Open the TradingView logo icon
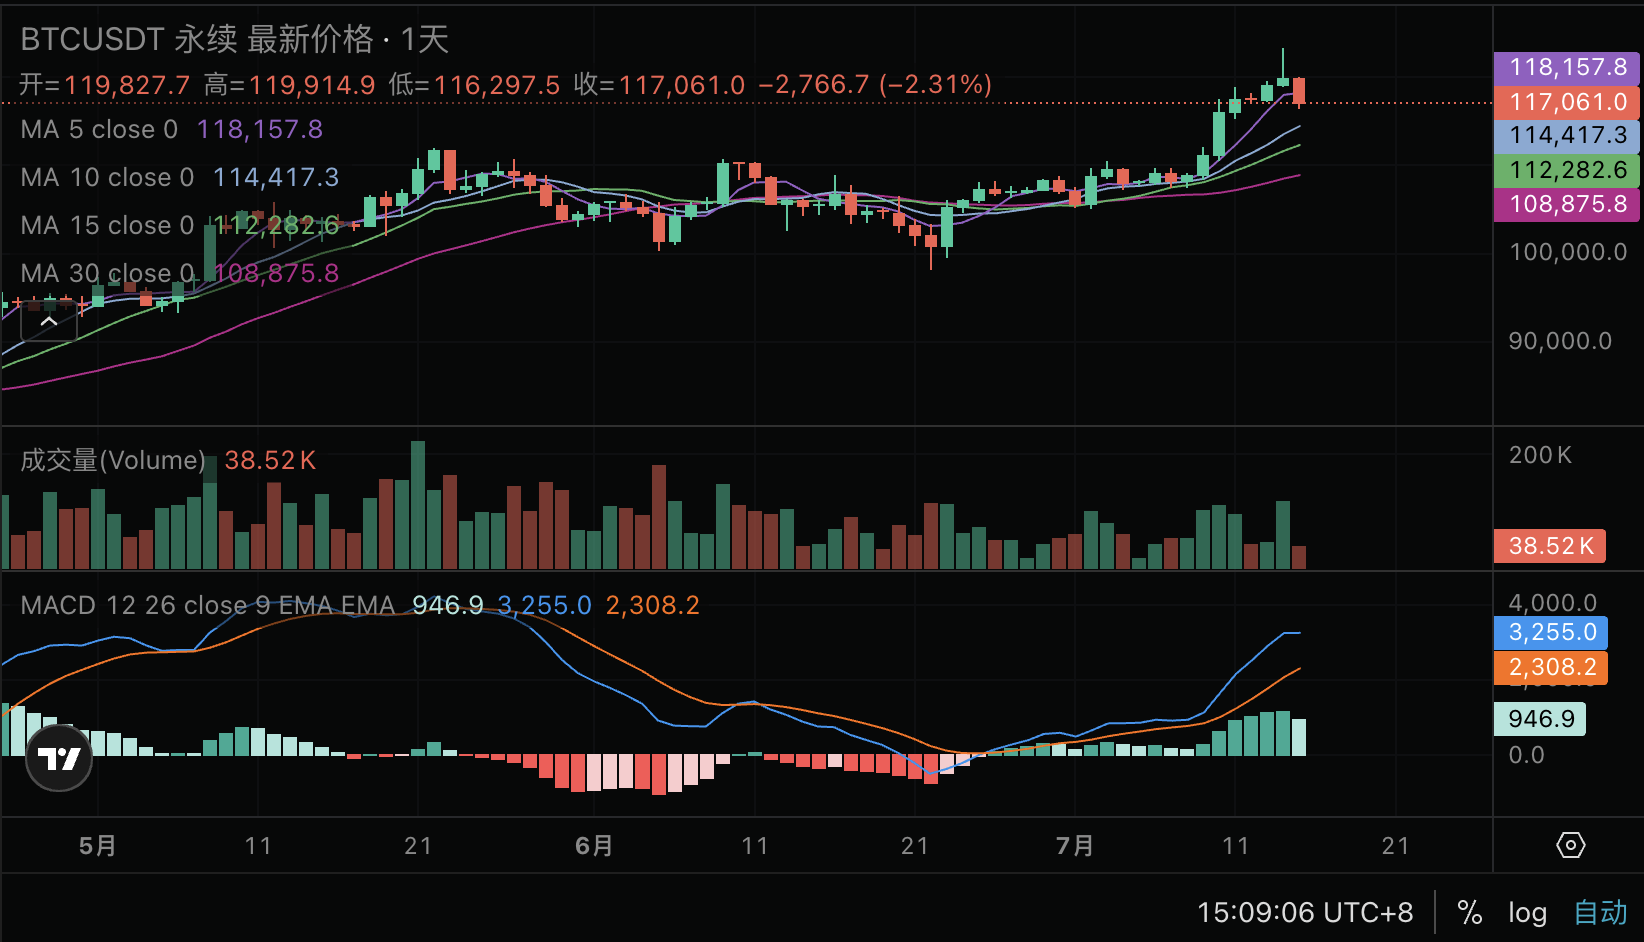Viewport: 1644px width, 942px height. click(x=59, y=758)
